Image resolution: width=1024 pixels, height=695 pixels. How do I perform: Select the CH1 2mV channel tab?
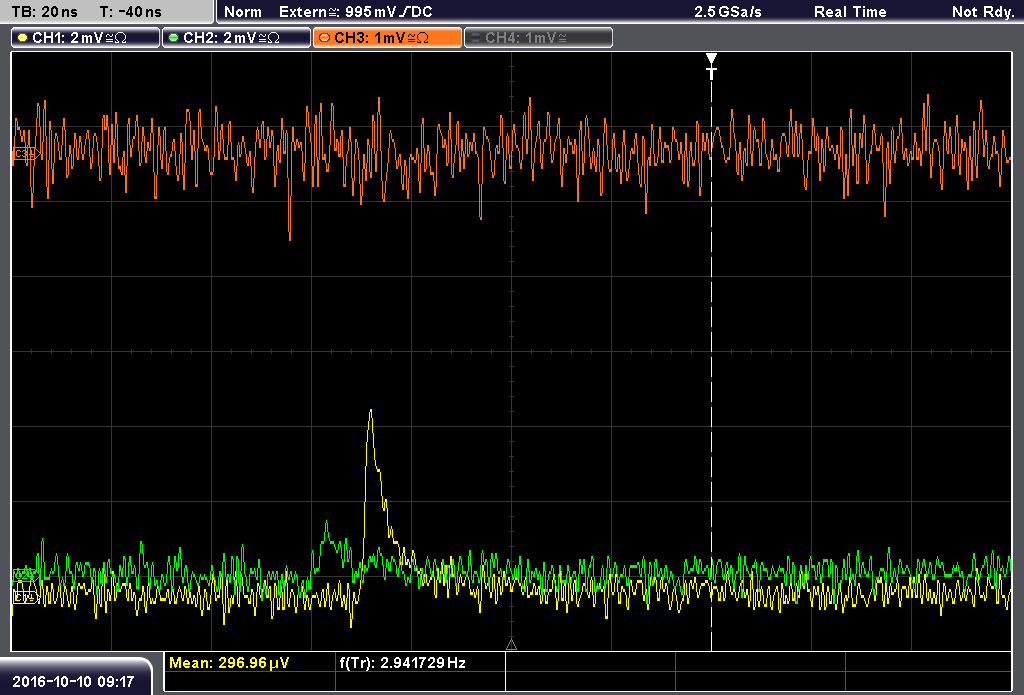pos(86,38)
